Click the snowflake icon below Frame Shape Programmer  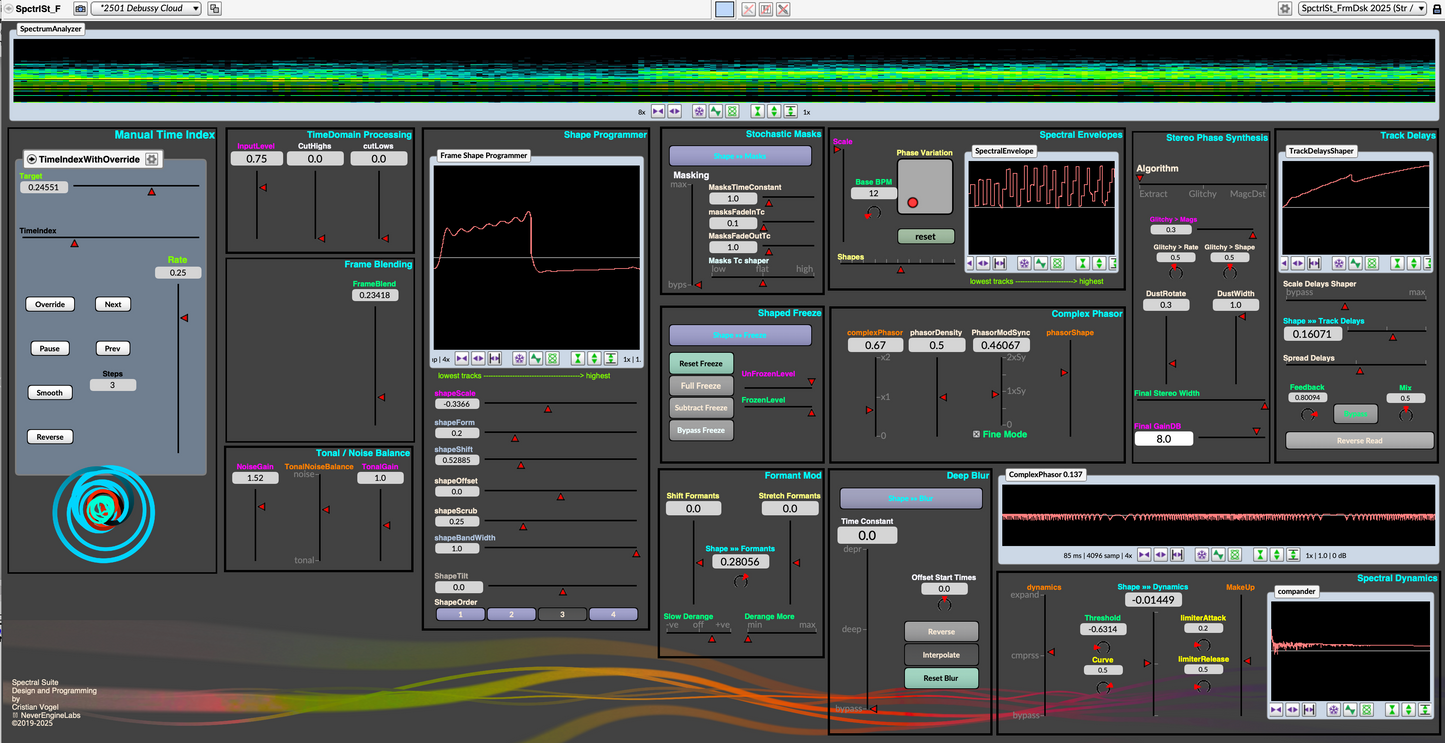pos(520,358)
